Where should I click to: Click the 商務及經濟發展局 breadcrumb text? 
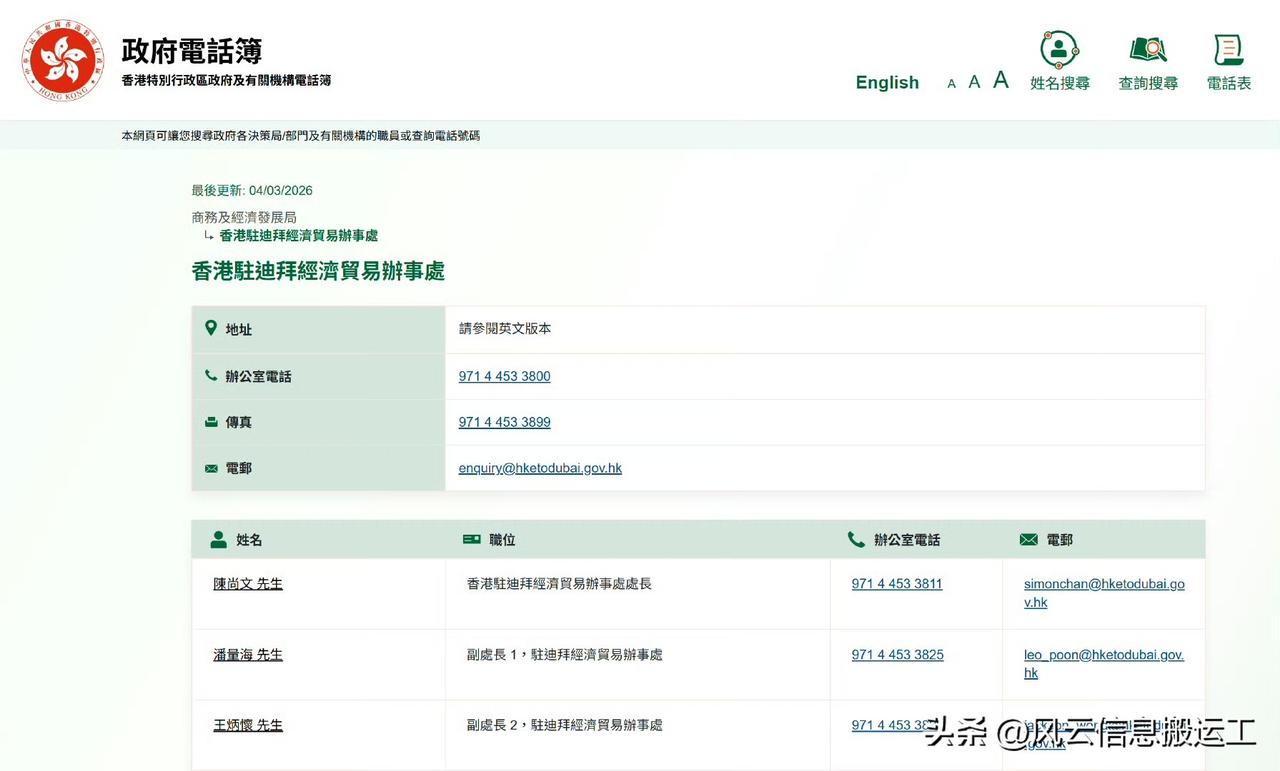coord(244,217)
